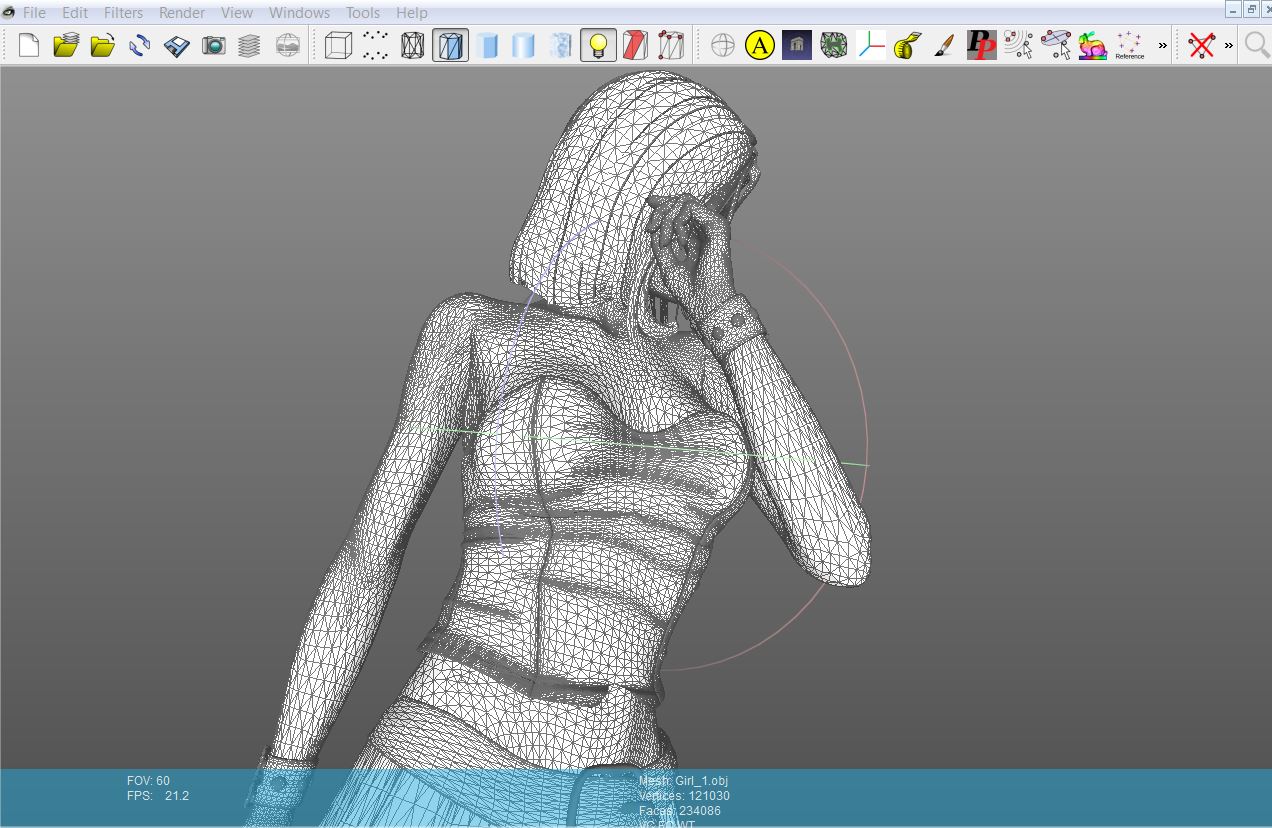Show the layer dialog via the stacked layers icon
Image resolution: width=1272 pixels, height=828 pixels.
click(250, 45)
